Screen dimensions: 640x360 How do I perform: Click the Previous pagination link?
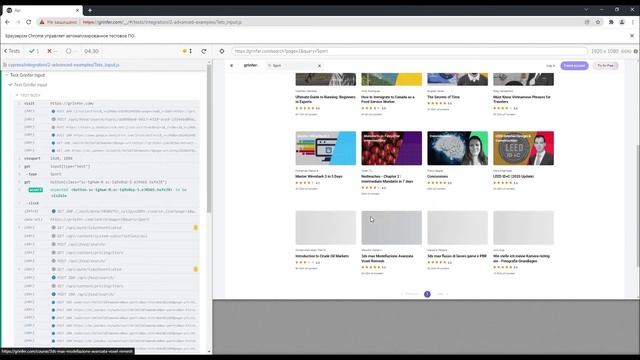pos(410,294)
